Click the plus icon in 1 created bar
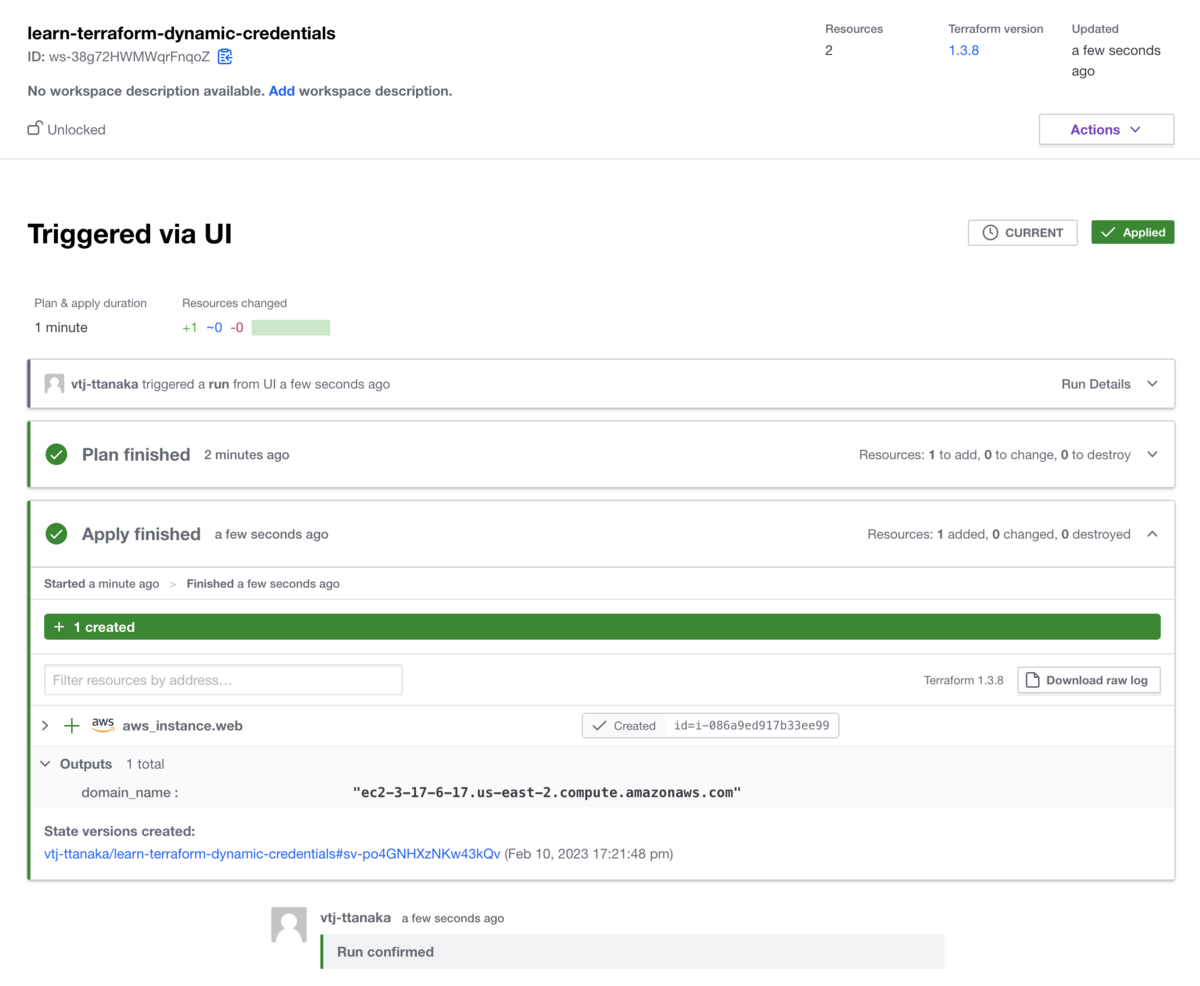Image resolution: width=1200 pixels, height=986 pixels. (x=60, y=627)
